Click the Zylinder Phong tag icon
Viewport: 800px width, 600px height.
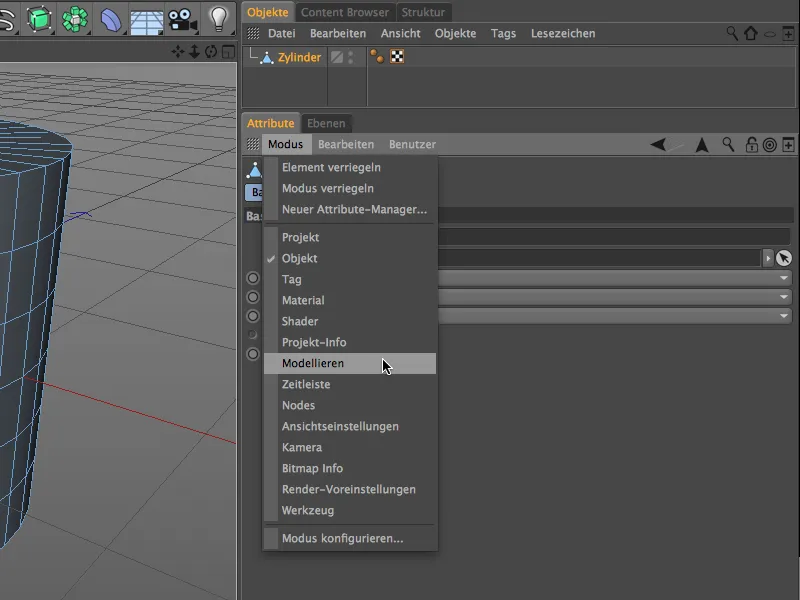tap(377, 56)
